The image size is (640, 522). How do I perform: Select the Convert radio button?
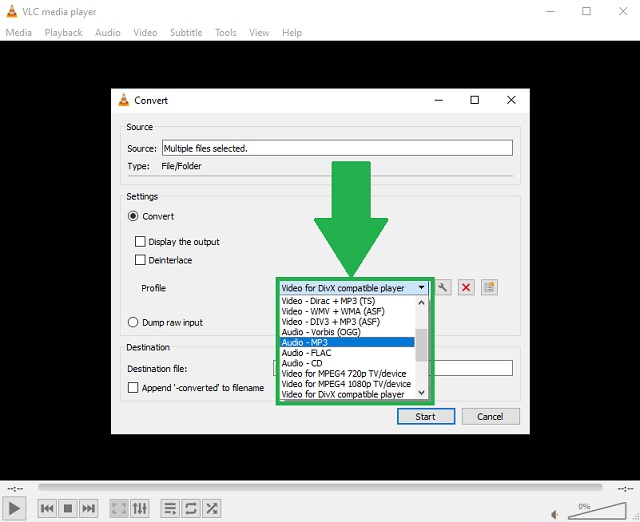(133, 216)
